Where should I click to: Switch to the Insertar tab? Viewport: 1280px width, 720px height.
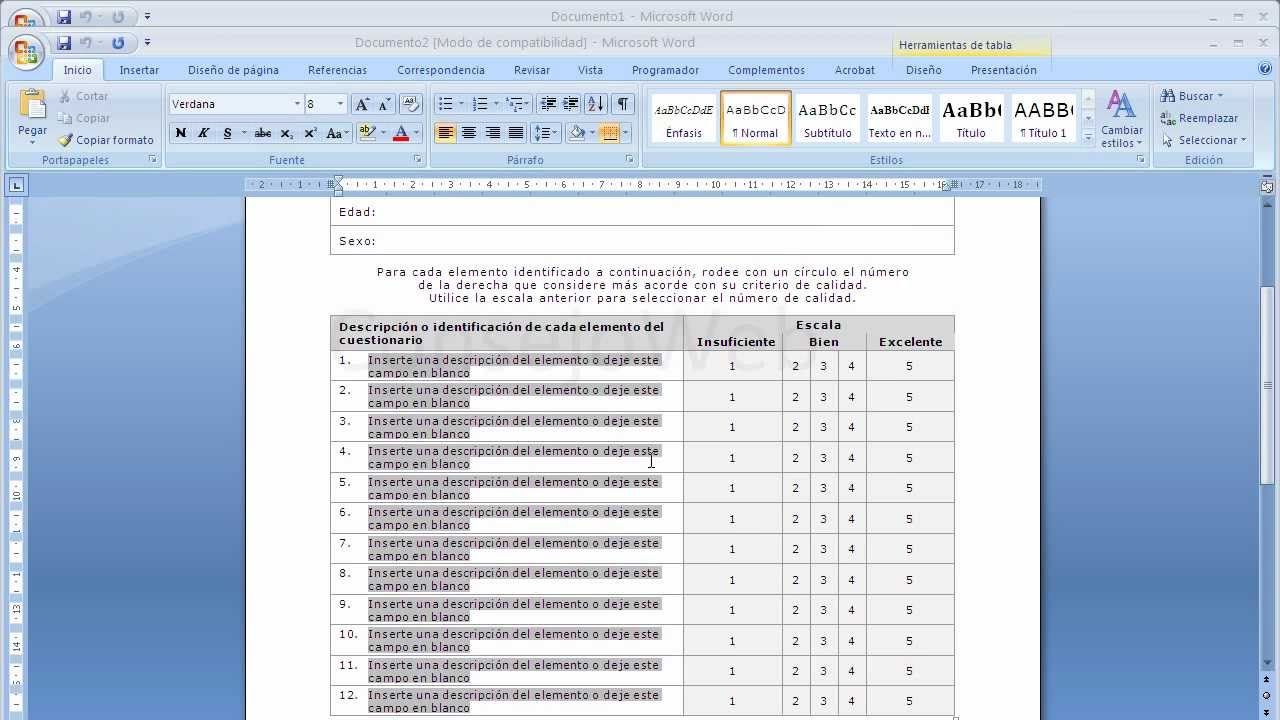[x=139, y=70]
